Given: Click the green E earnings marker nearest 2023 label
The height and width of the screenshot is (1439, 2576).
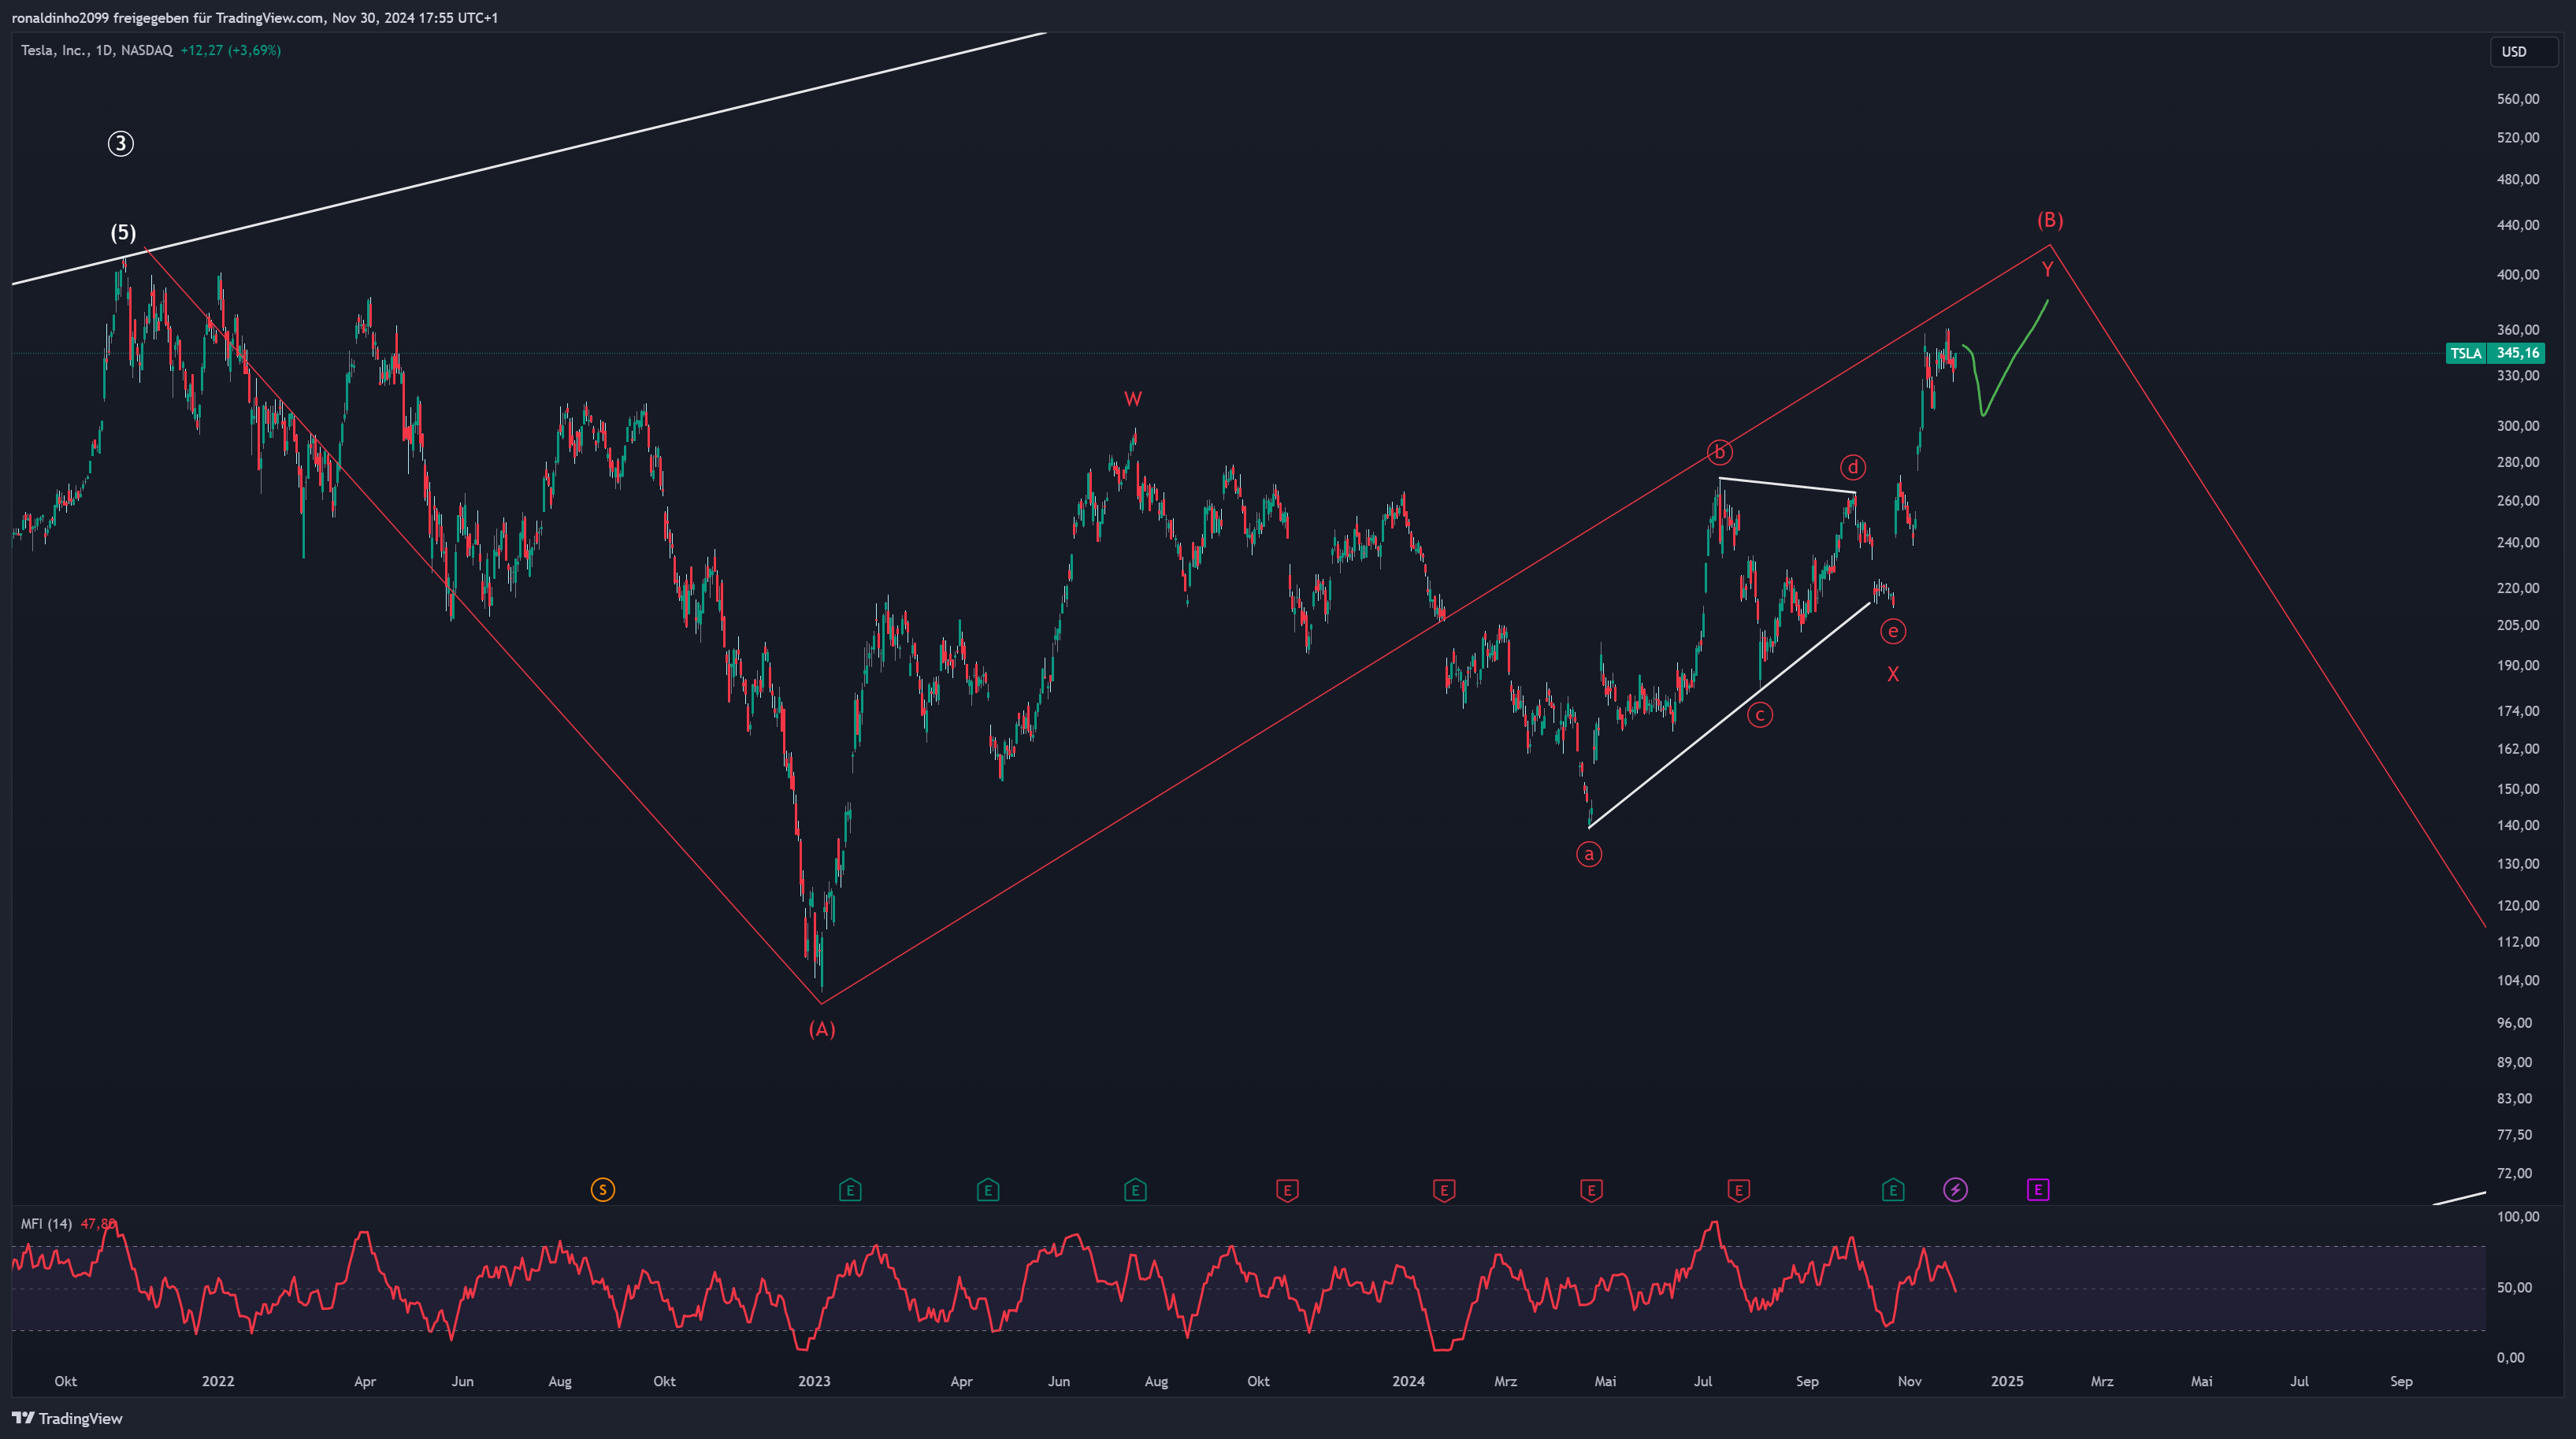Looking at the screenshot, I should (849, 1190).
